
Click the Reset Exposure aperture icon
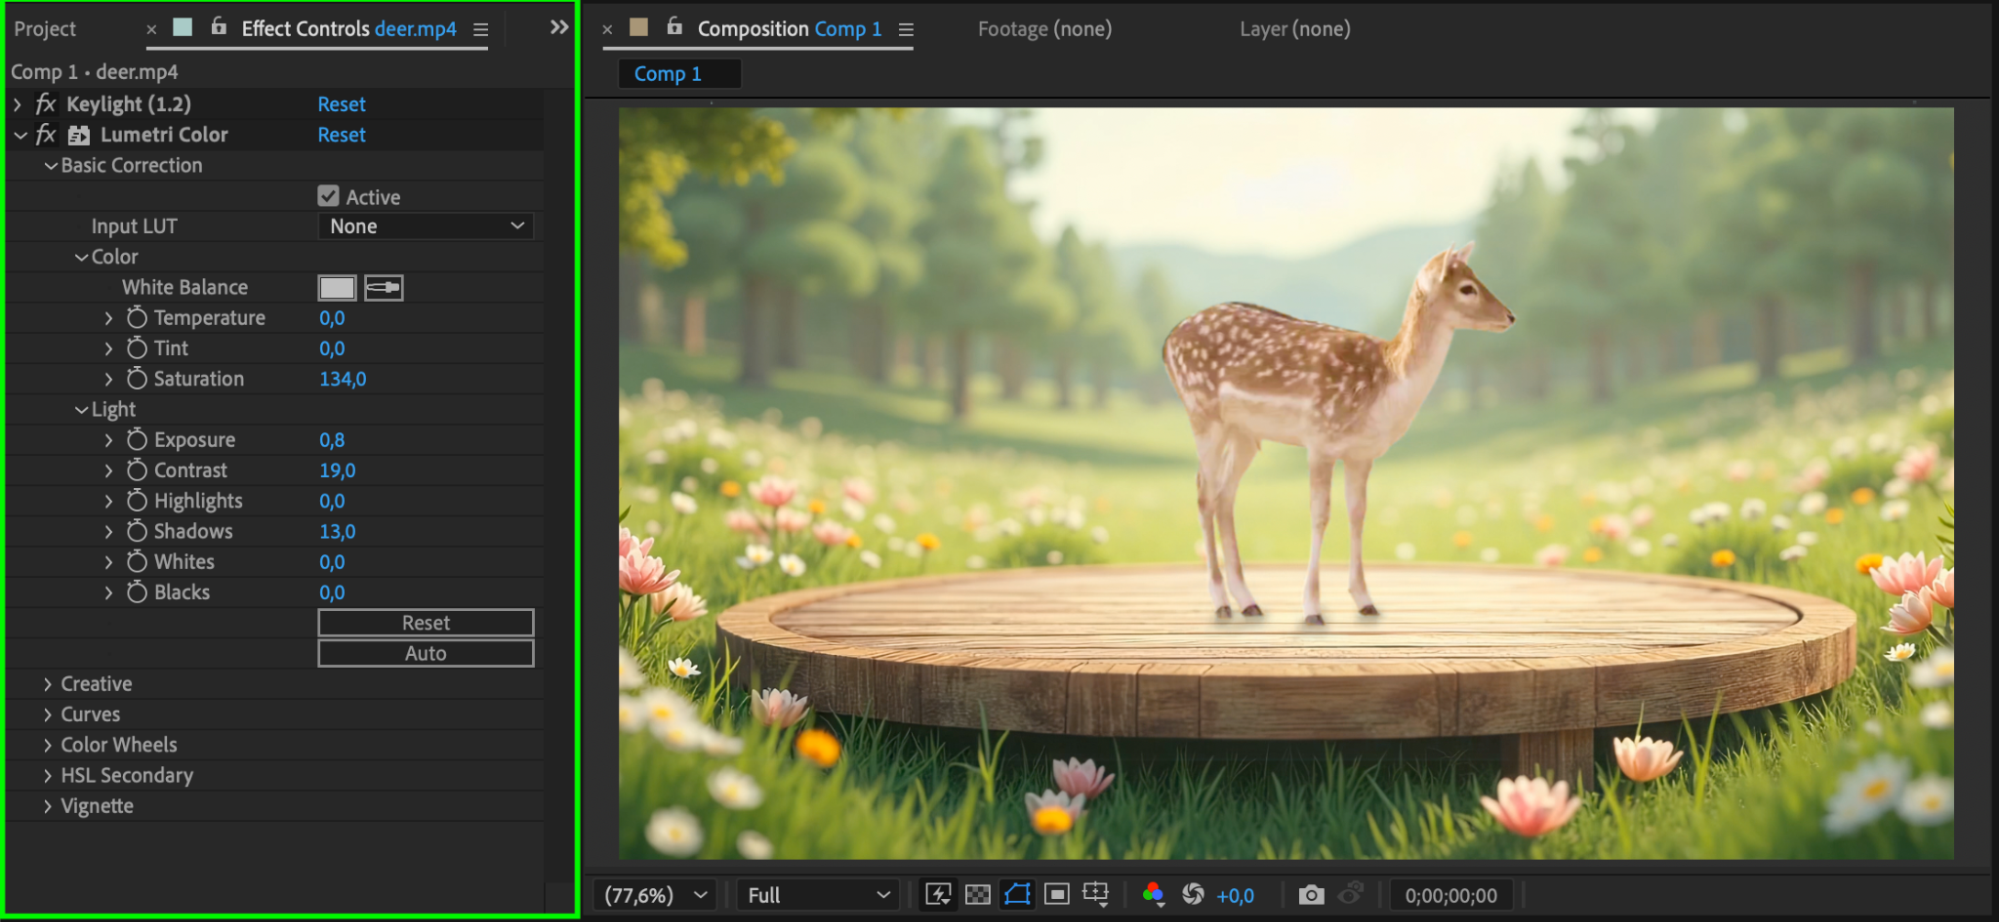(1193, 895)
